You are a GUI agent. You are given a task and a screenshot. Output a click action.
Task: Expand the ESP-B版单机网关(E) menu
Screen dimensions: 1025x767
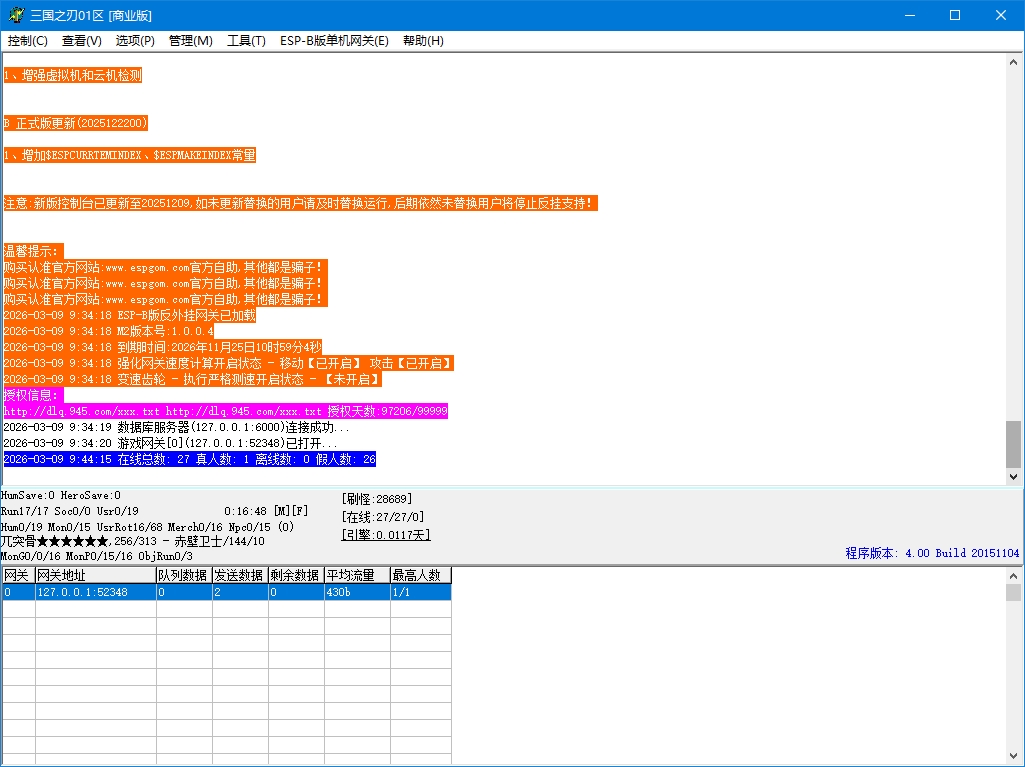(x=334, y=41)
